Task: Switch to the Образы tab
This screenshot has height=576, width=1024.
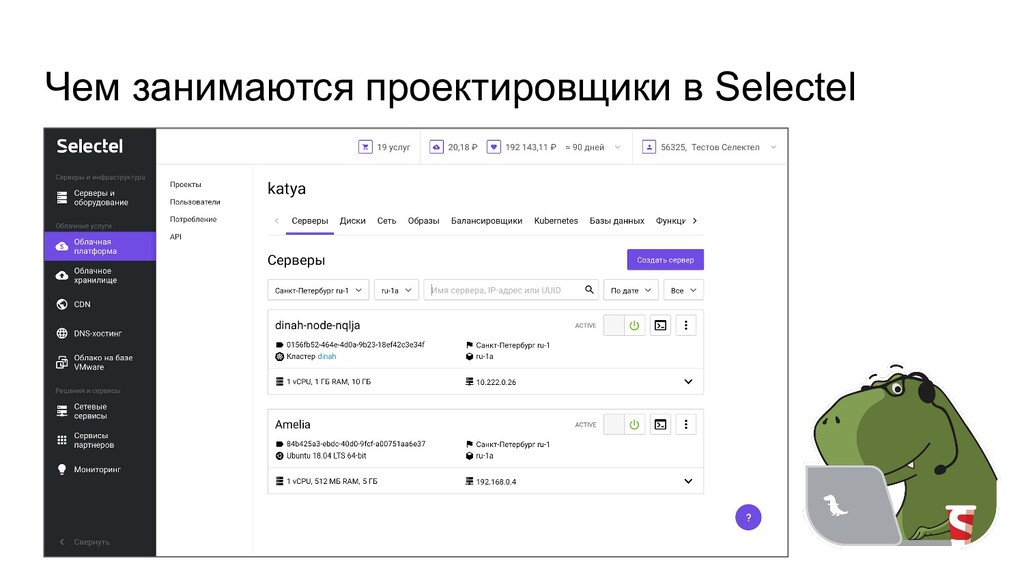Action: pos(424,221)
